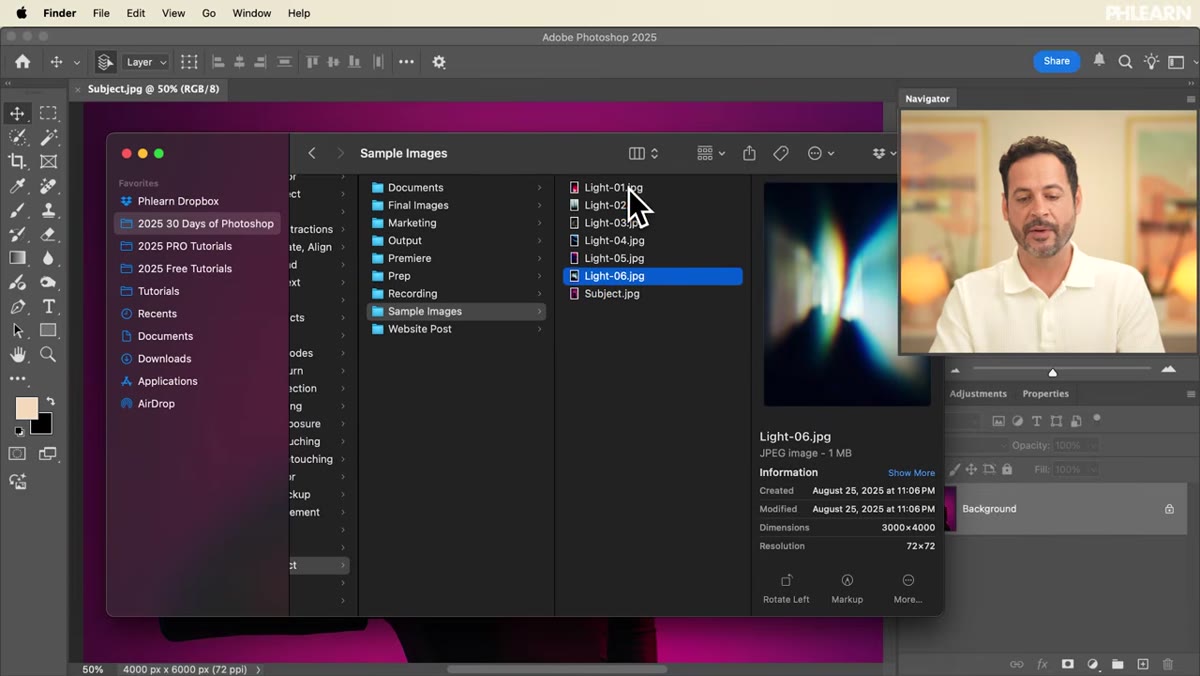This screenshot has height=676, width=1200.
Task: Click the Finder share icon
Action: pos(749,153)
